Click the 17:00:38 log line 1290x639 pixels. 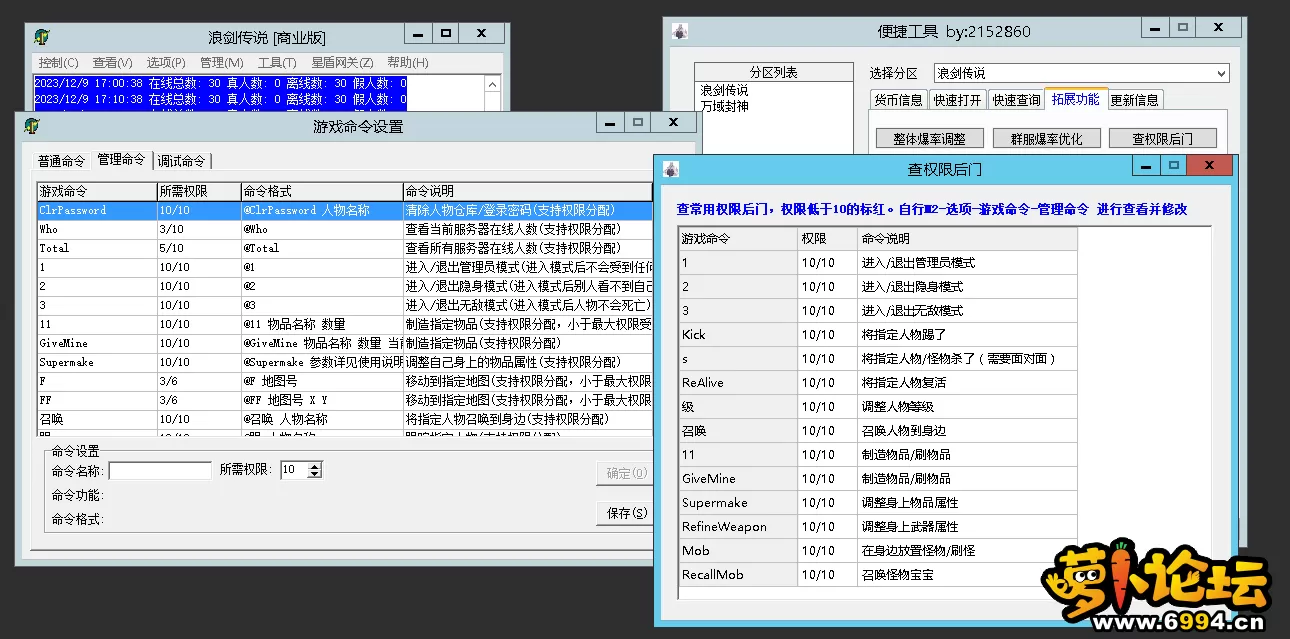pos(220,84)
